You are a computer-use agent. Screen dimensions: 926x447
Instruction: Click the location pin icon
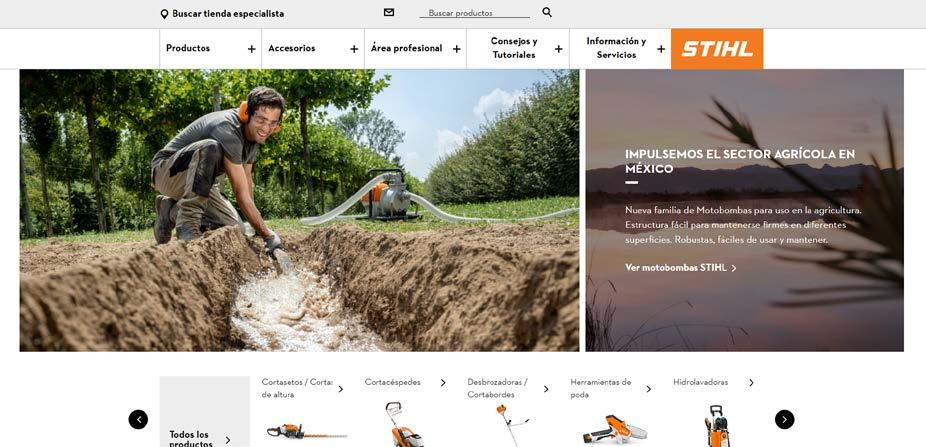(x=164, y=14)
